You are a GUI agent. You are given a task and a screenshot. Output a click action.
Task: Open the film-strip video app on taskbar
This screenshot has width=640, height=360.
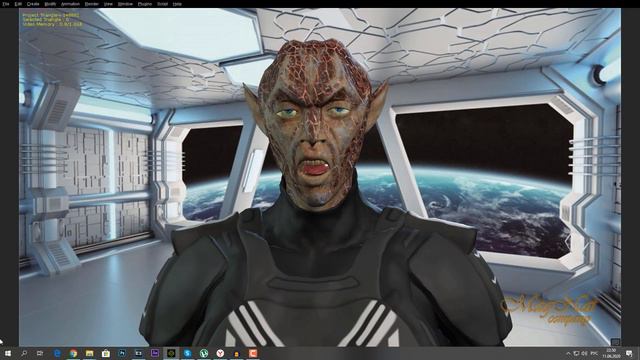click(x=138, y=353)
